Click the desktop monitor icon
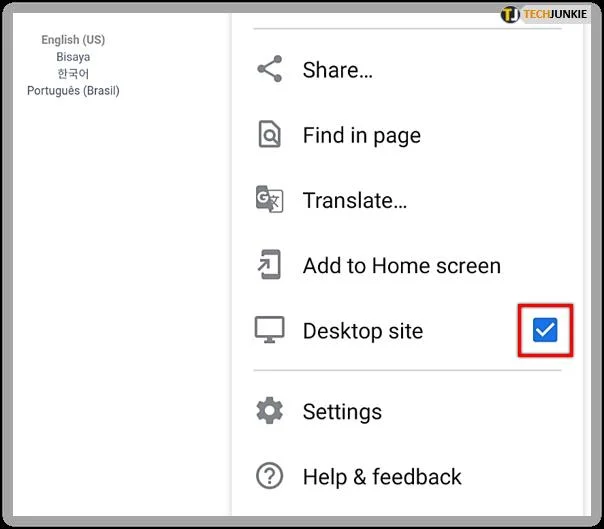 [x=269, y=331]
